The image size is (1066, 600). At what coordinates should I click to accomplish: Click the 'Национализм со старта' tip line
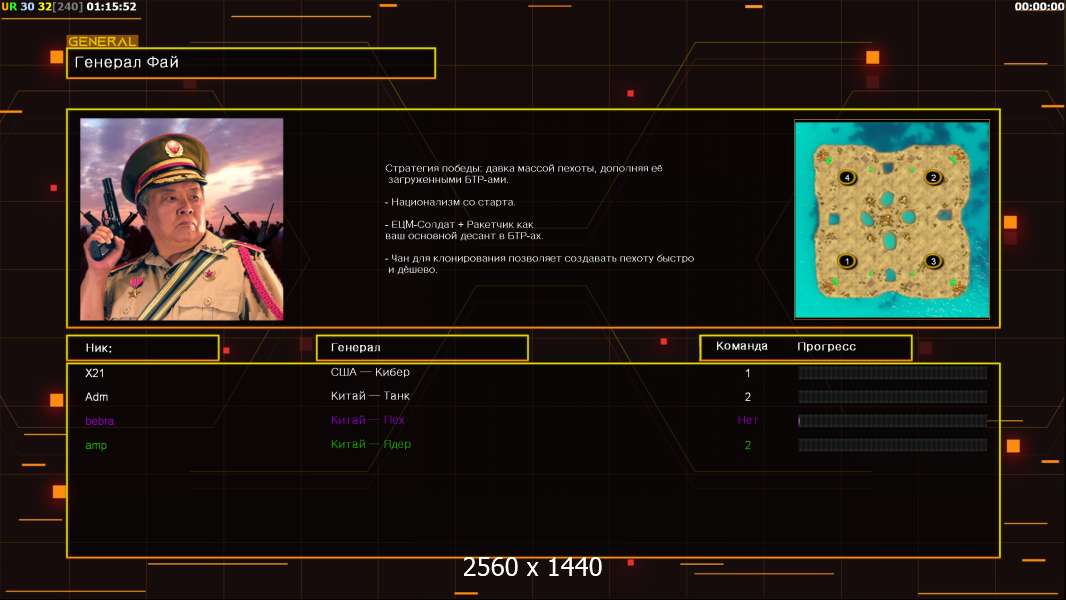[x=450, y=202]
